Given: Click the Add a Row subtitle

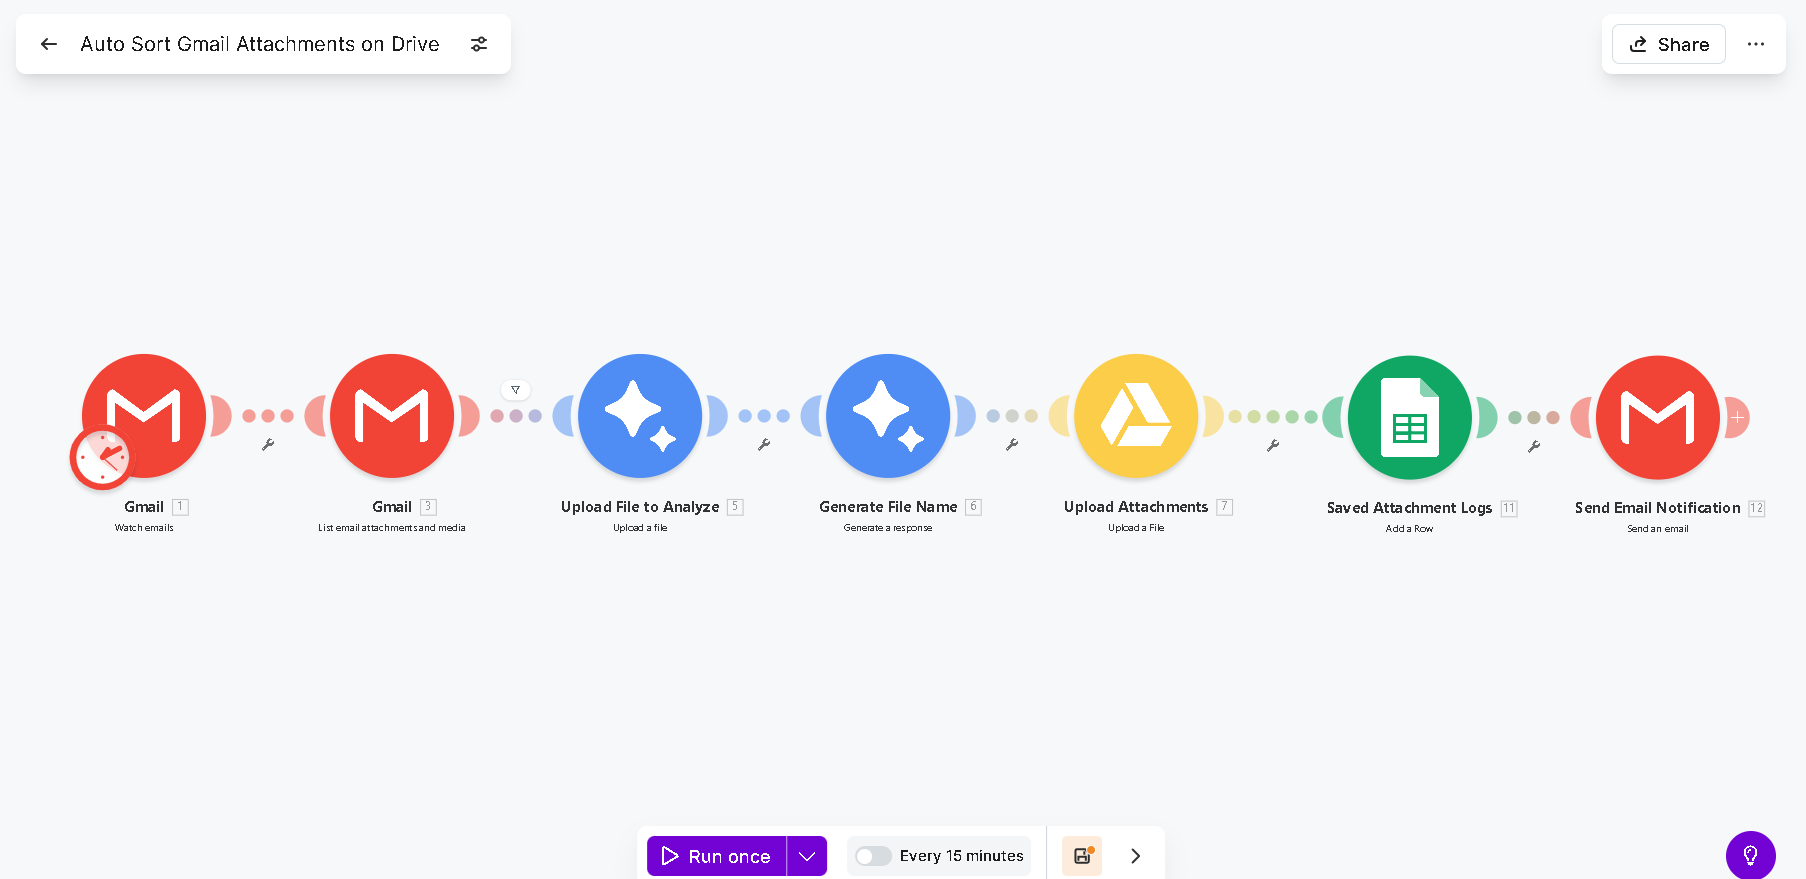Looking at the screenshot, I should (1409, 529).
